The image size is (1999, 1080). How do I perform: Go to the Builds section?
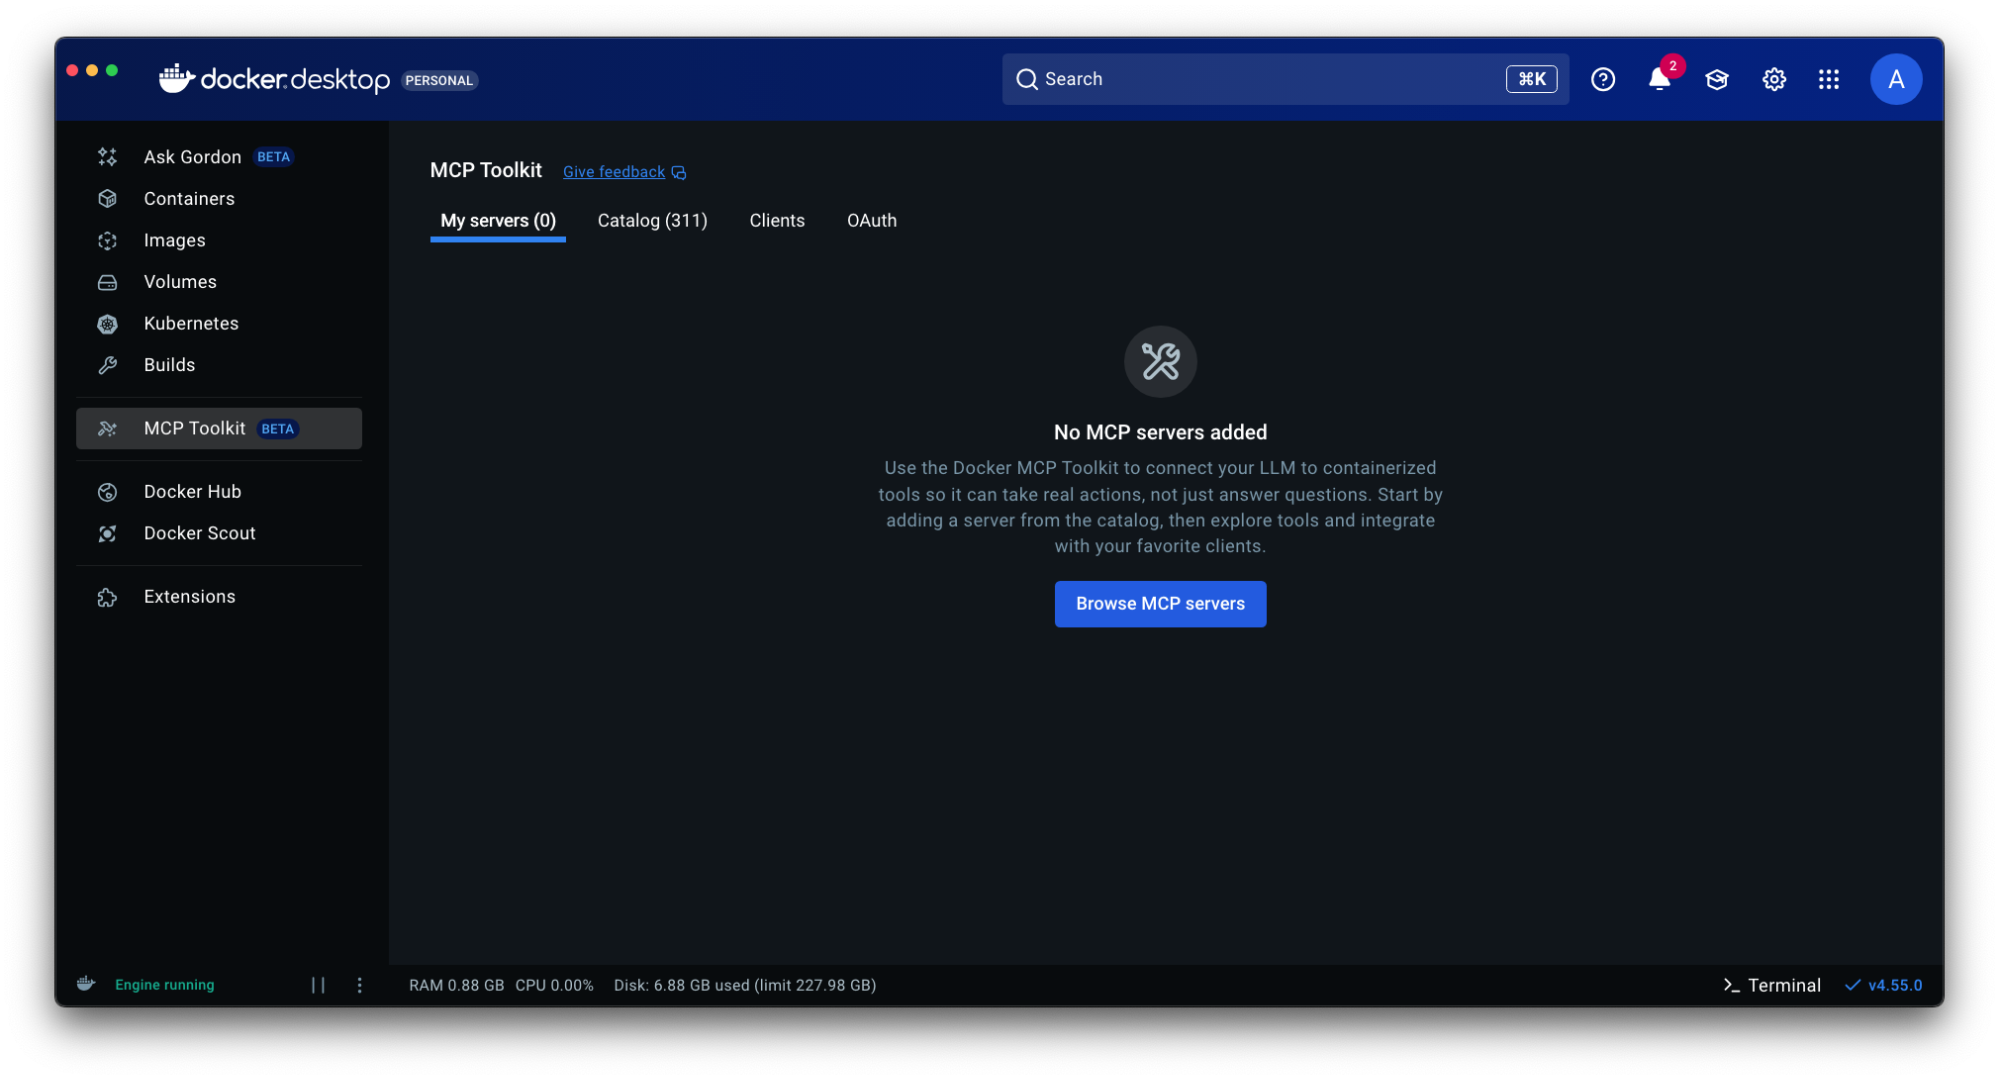[x=169, y=364]
